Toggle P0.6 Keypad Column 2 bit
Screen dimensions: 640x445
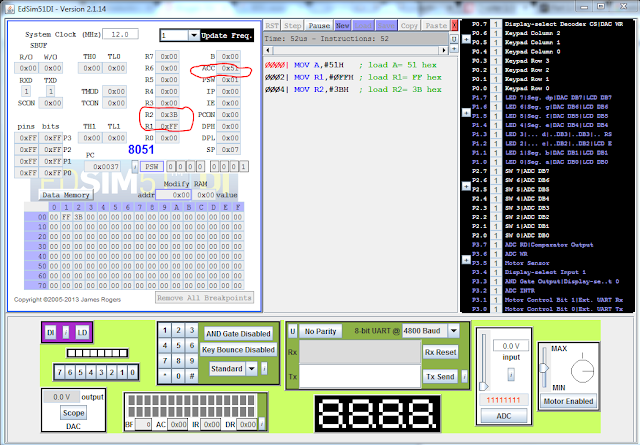click(x=496, y=33)
